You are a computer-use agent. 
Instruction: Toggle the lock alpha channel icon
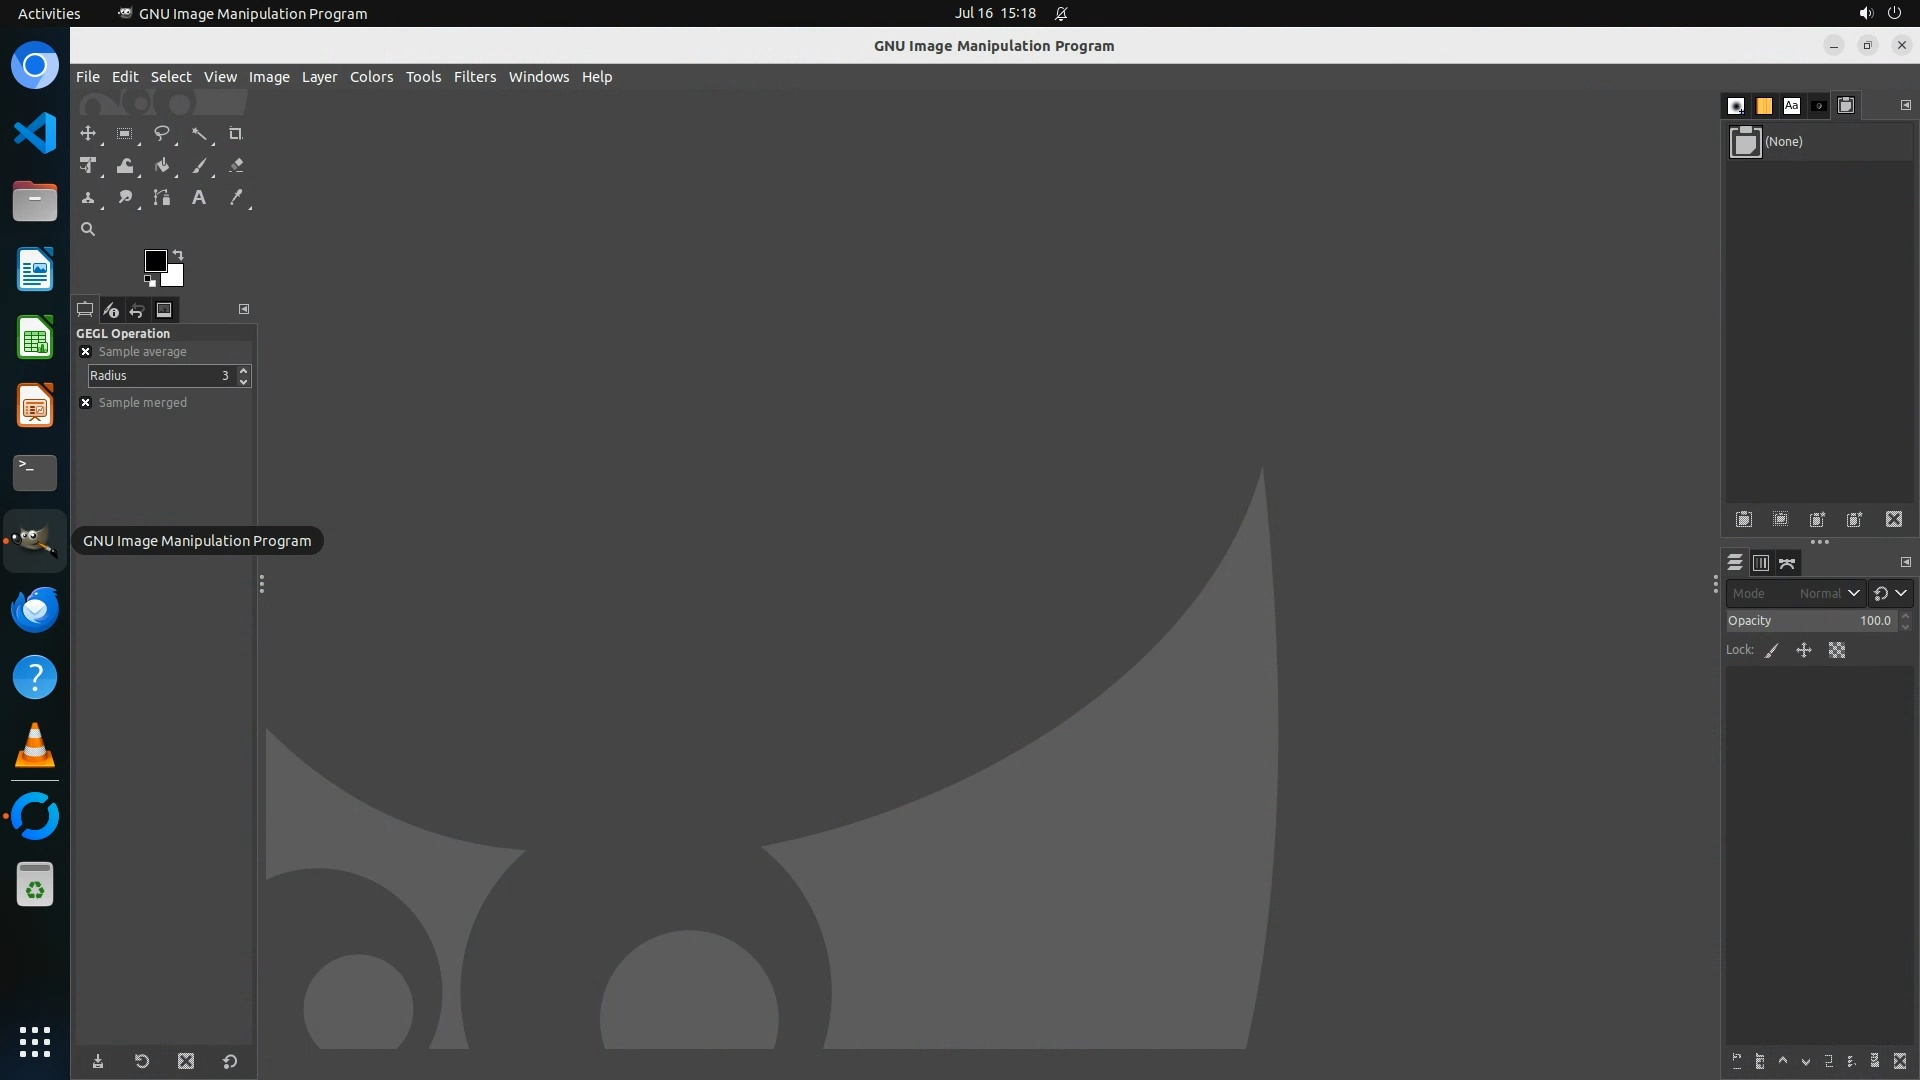point(1837,650)
